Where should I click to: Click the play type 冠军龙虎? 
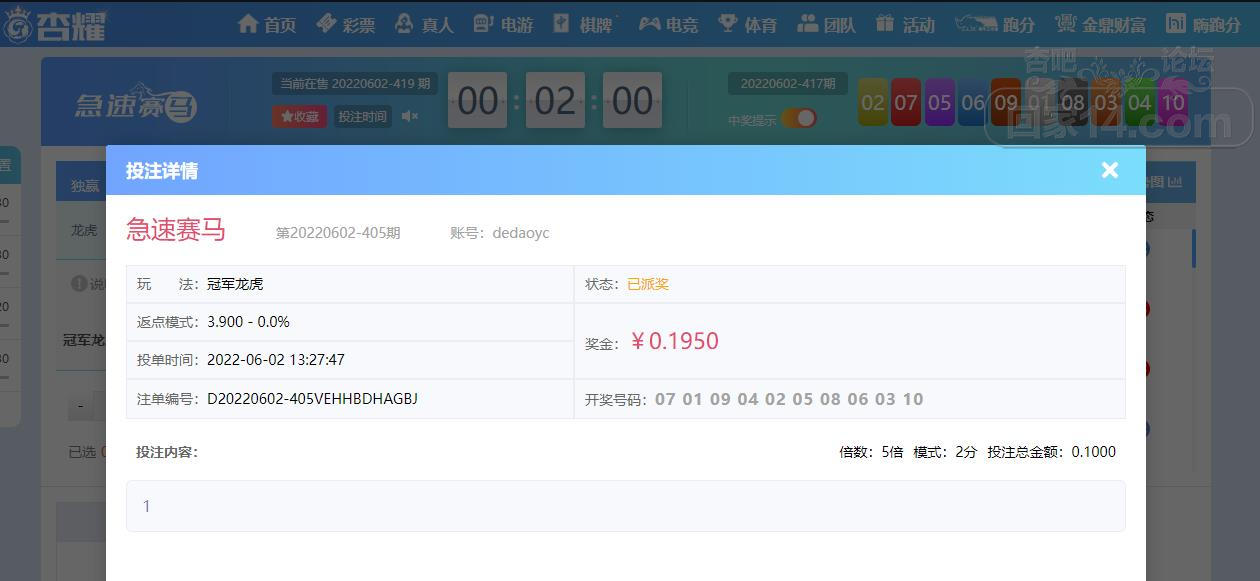point(235,284)
